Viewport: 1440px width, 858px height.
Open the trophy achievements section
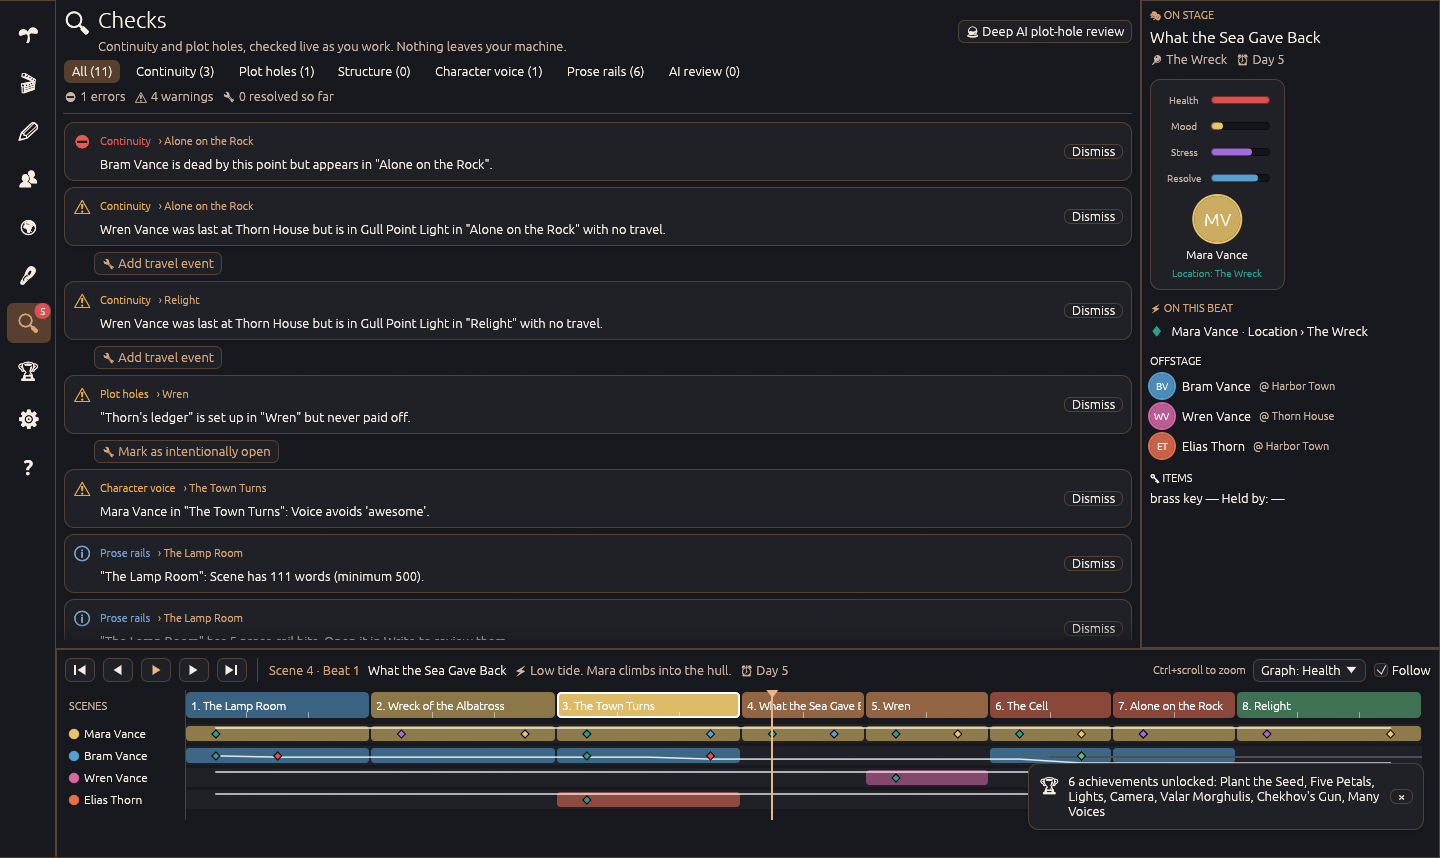[28, 371]
